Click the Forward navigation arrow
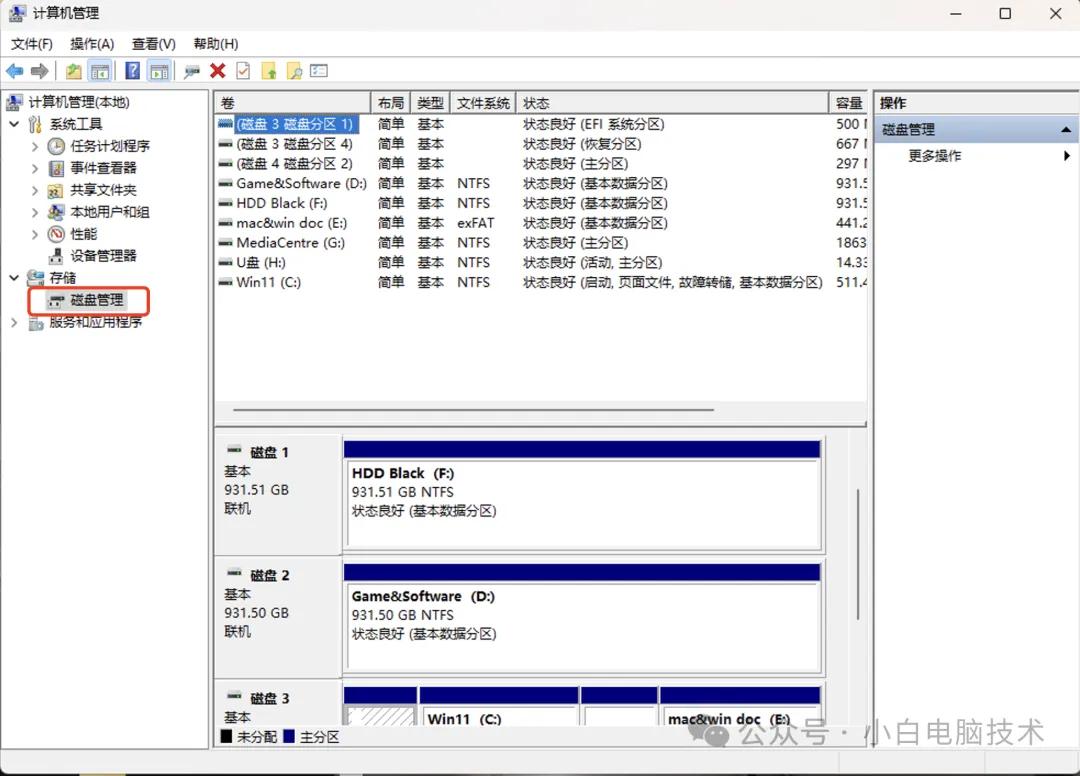 (39, 70)
